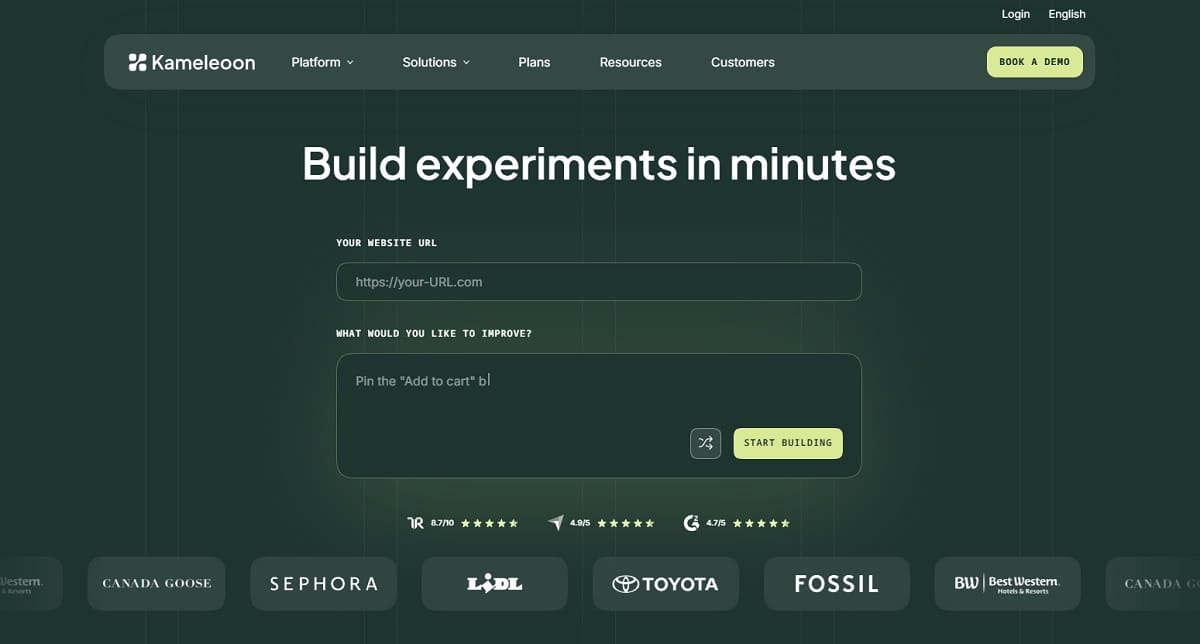The height and width of the screenshot is (644, 1200).
Task: Focus the website URL input field
Action: pos(599,282)
